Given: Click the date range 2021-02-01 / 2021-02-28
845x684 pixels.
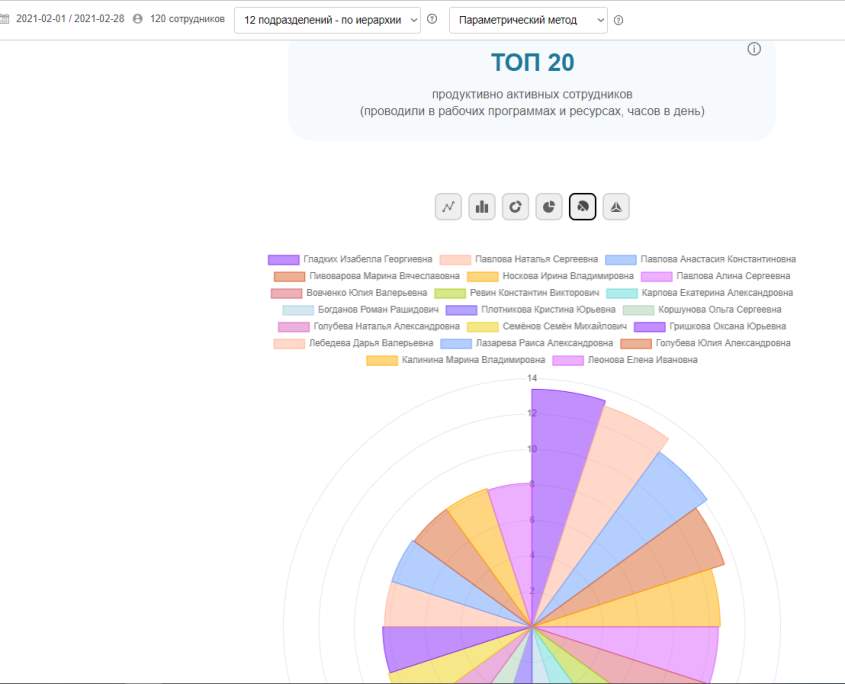Looking at the screenshot, I should 70,19.
